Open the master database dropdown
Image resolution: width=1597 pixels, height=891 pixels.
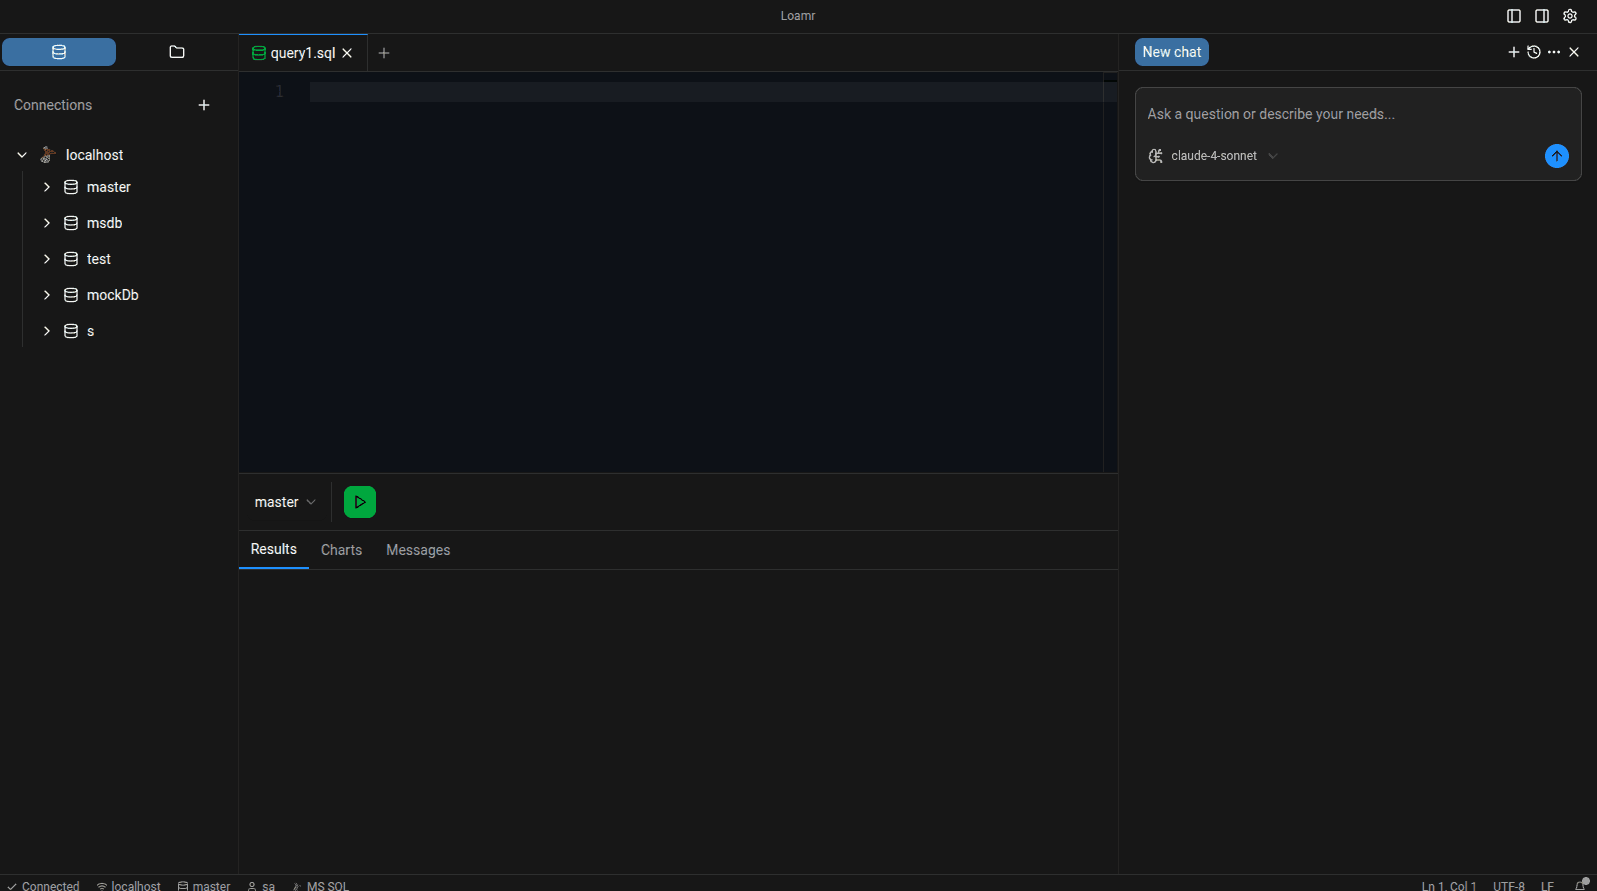[285, 502]
